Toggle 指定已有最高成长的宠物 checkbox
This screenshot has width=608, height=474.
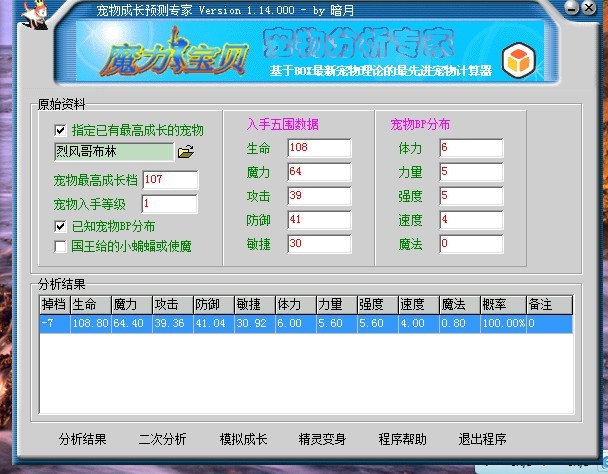point(61,130)
